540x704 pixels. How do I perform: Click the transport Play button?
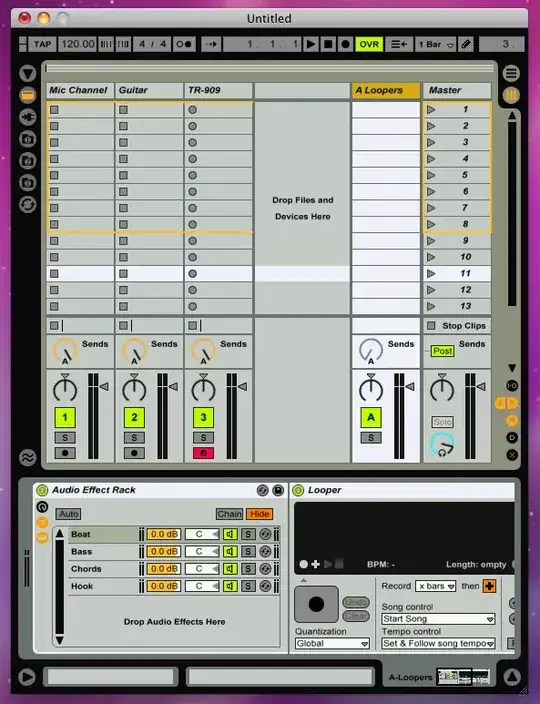(310, 44)
